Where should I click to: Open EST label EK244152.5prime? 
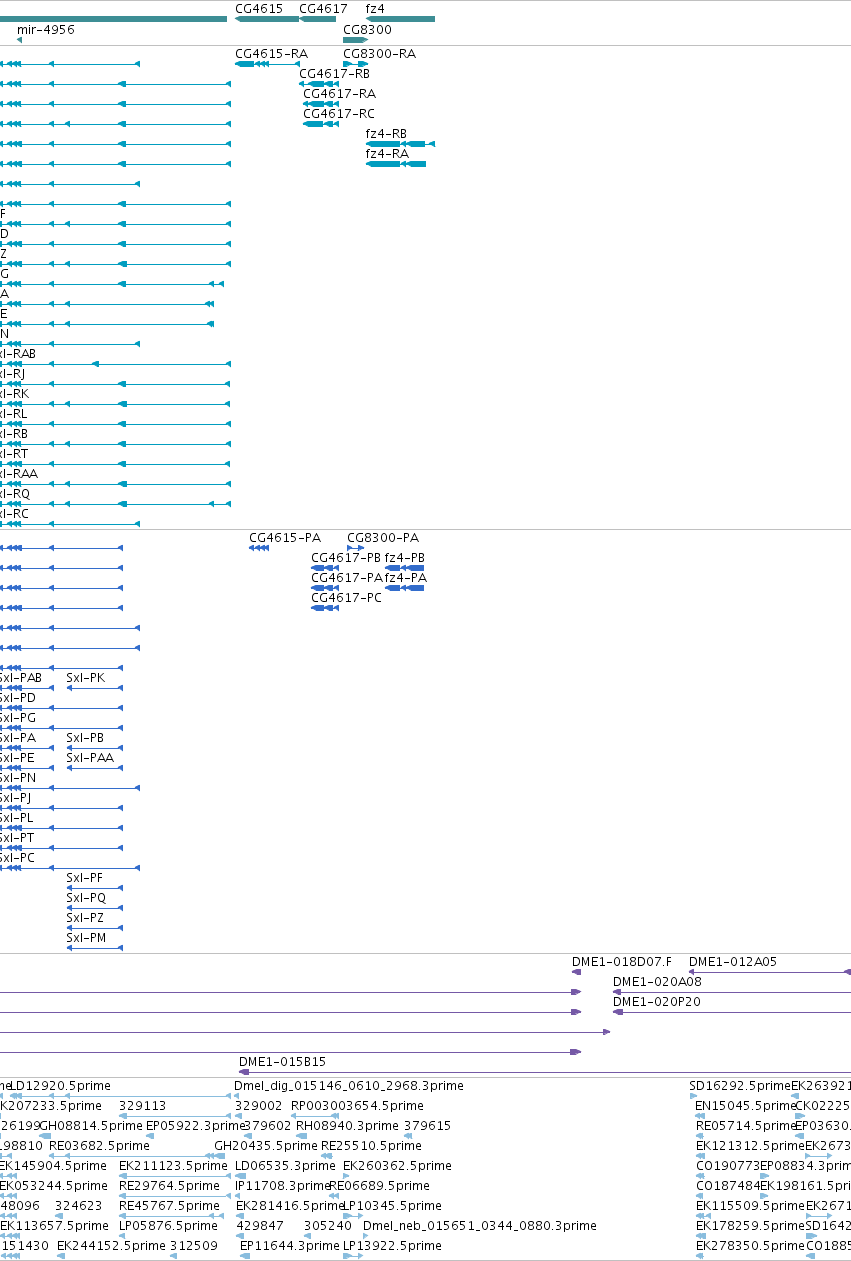[x=111, y=1246]
